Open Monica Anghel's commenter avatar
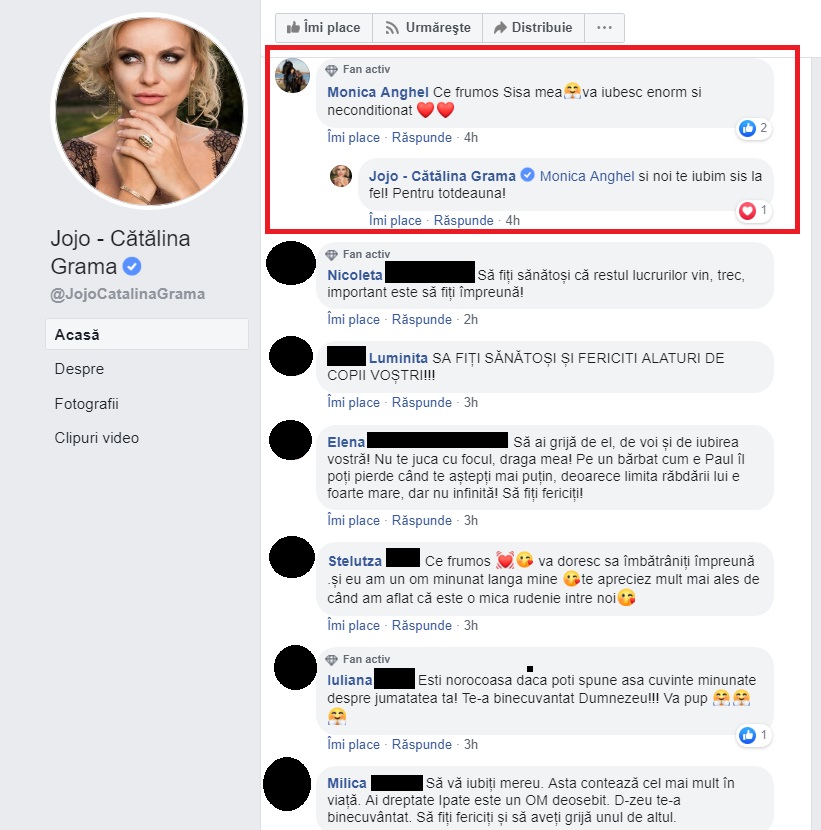 pos(292,76)
